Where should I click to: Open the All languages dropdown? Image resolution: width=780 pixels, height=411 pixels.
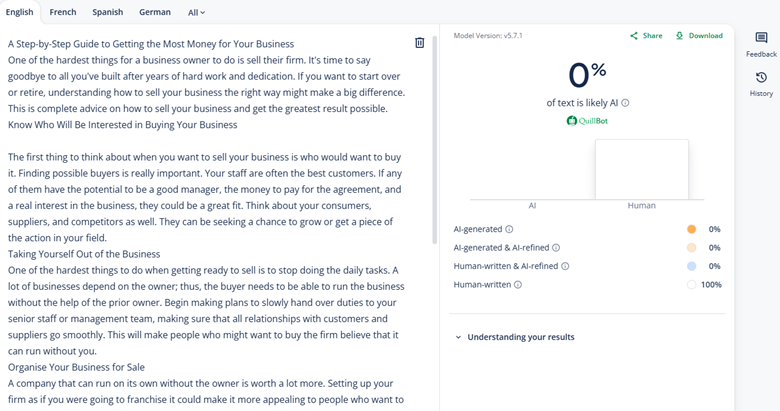[196, 13]
